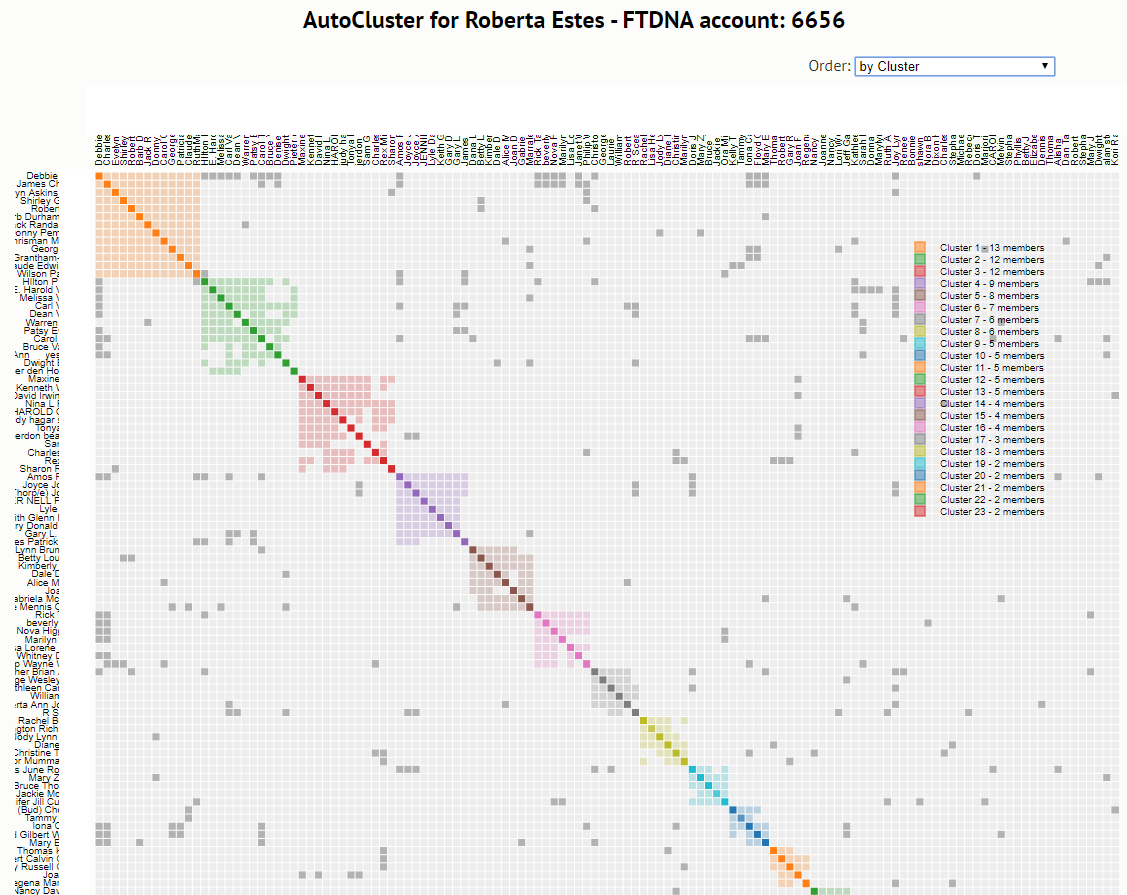Select legend text 'Cluster 14 - 4 members'

pos(992,404)
